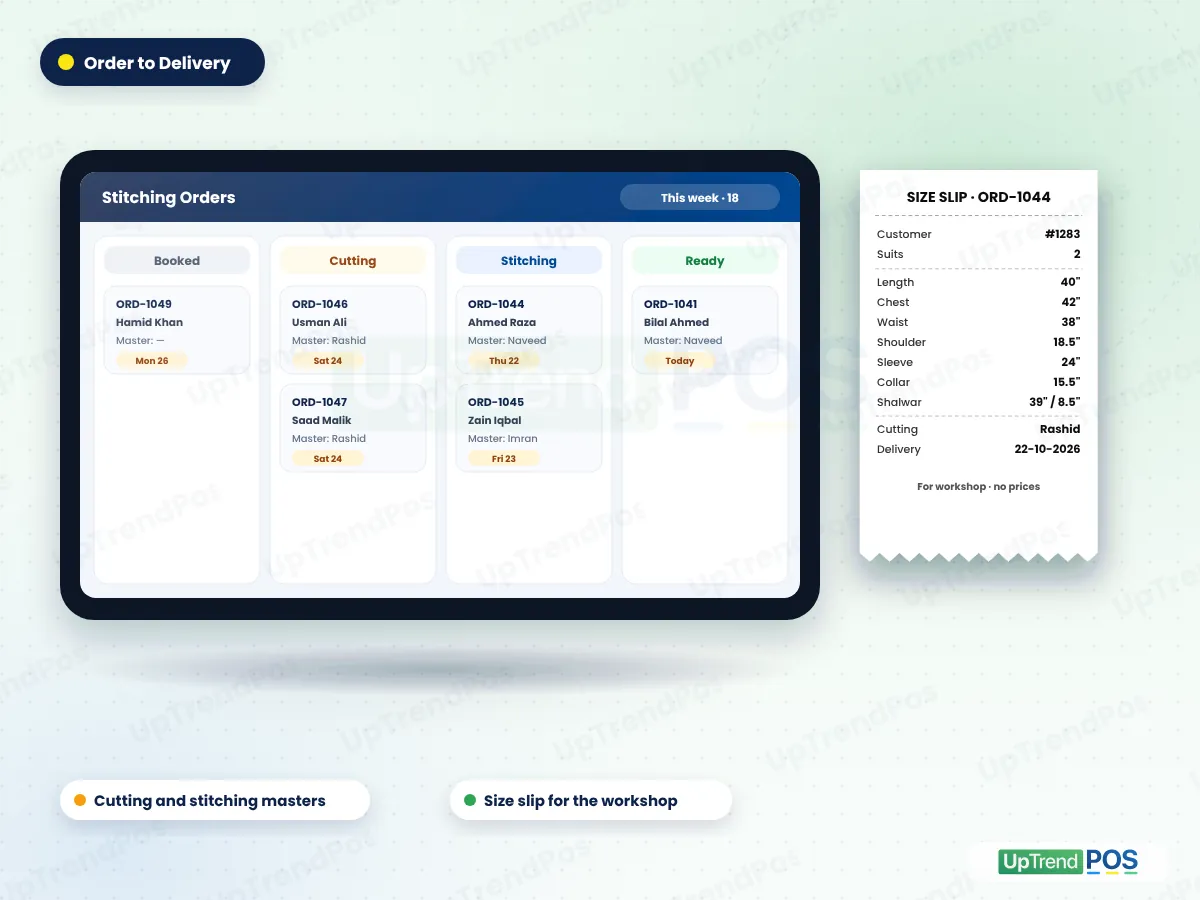The image size is (1200, 900).
Task: Open order card ORD-1046
Action: coord(353,331)
